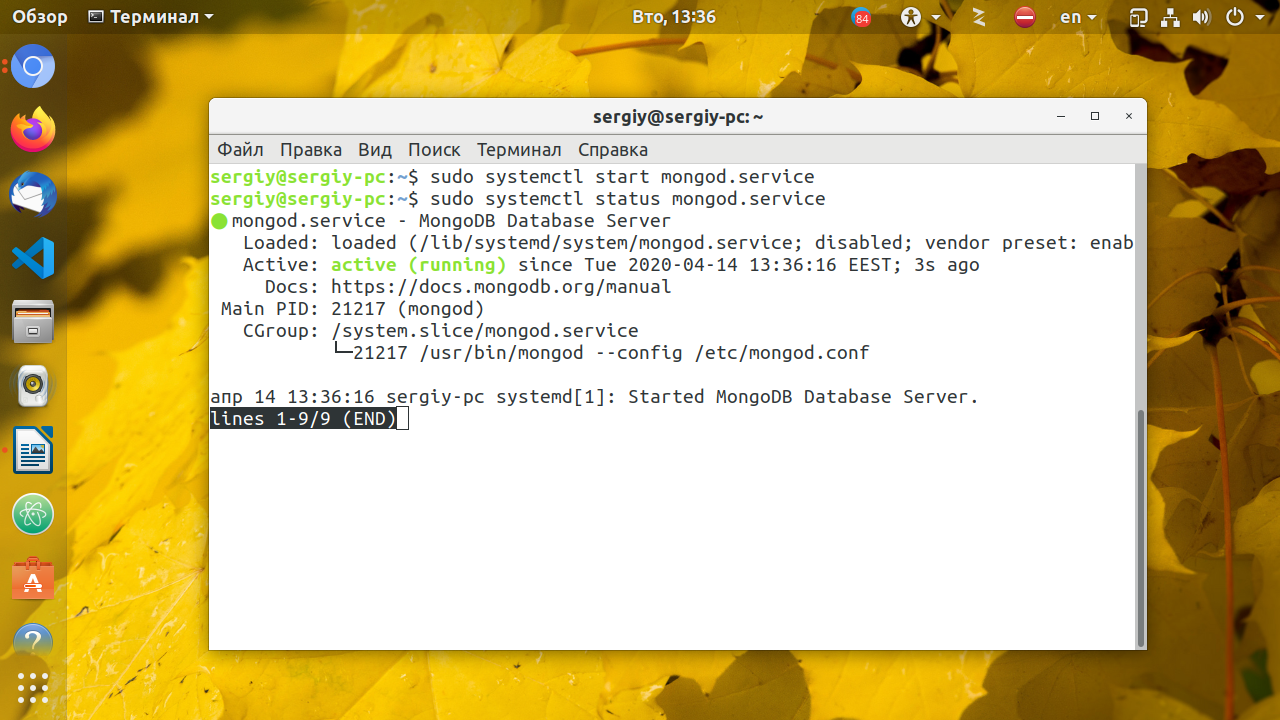
Task: Open the Files manager icon
Action: click(33, 323)
